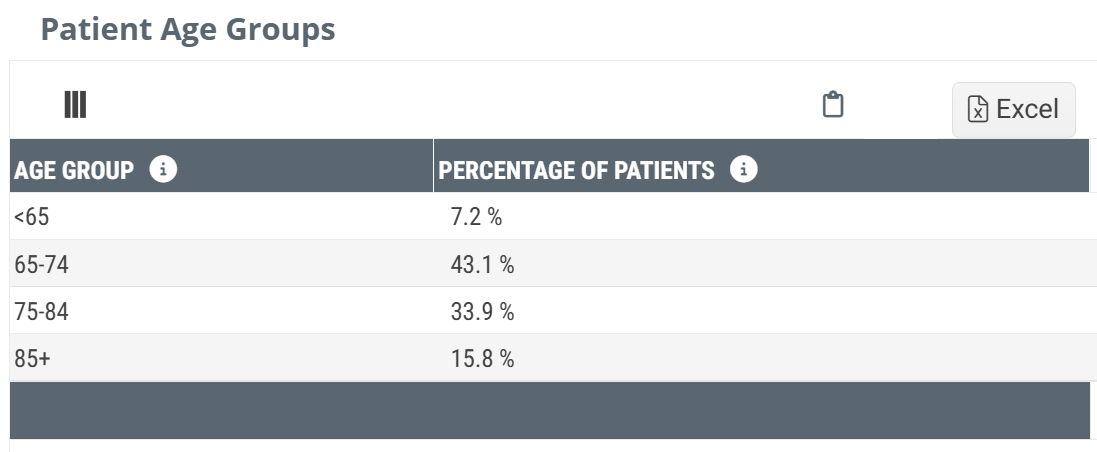Screen dimensions: 1097x452
Task: Click the 15.8 % percentage cell
Action: point(482,358)
